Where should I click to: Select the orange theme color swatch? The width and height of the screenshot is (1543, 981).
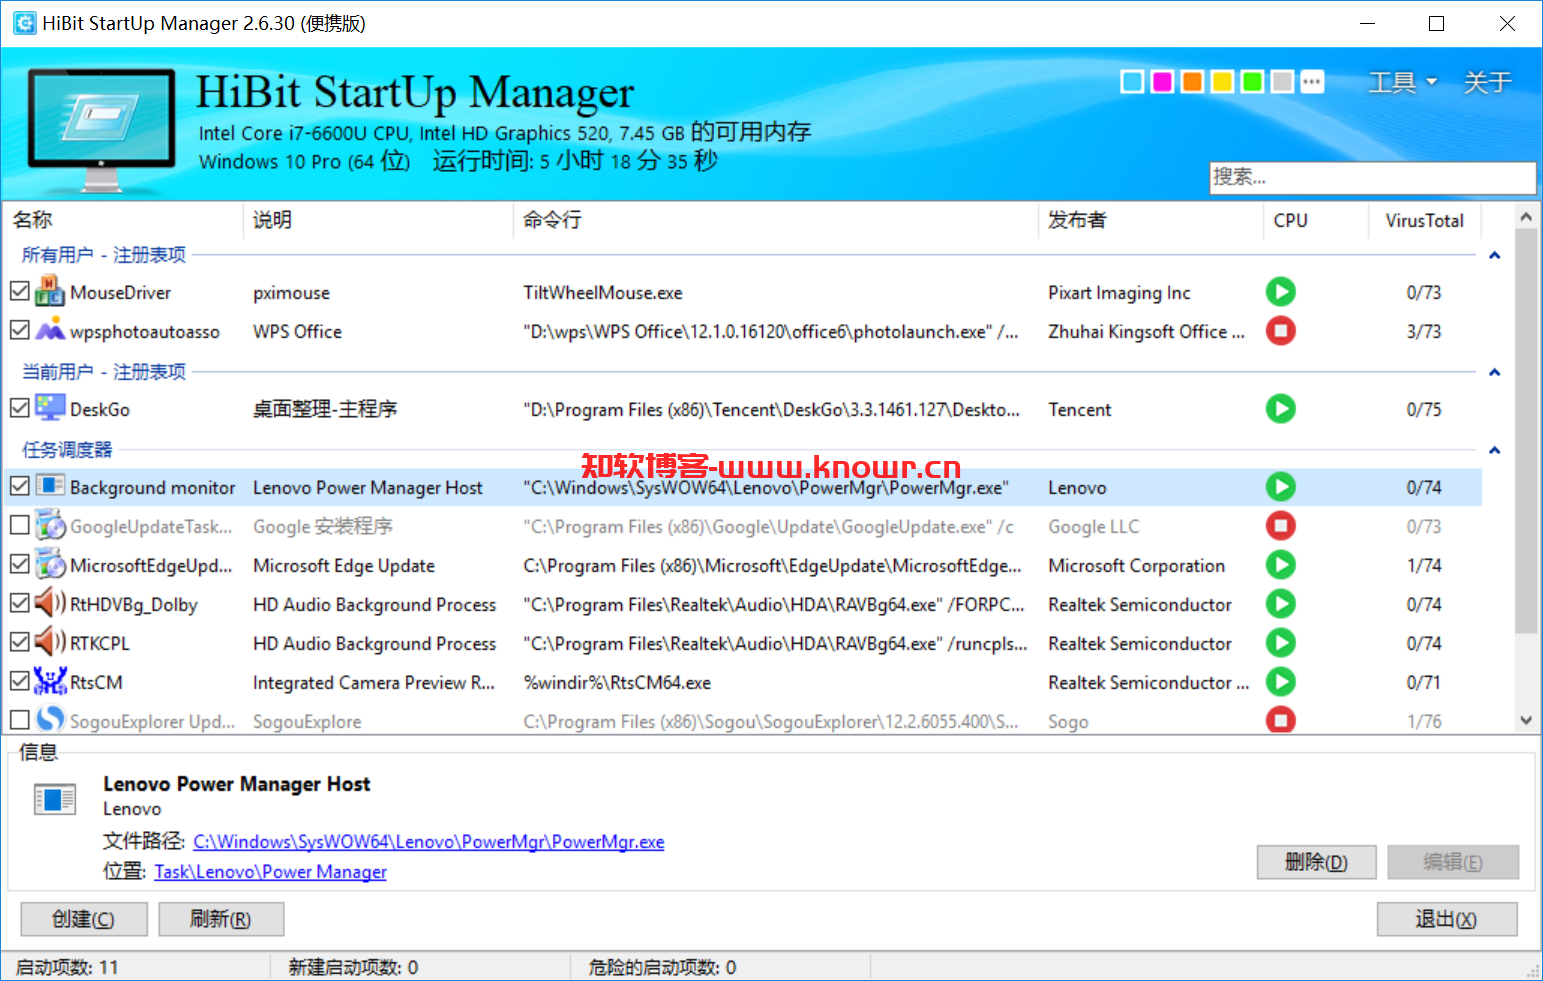pyautogui.click(x=1192, y=82)
